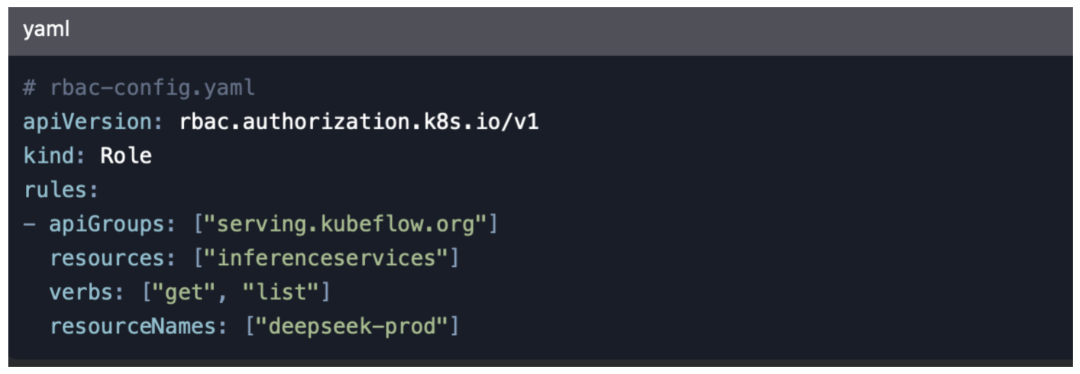Viewport: 1080px width, 374px height.
Task: Click the hash symbol starting the comment
Action: point(29,88)
